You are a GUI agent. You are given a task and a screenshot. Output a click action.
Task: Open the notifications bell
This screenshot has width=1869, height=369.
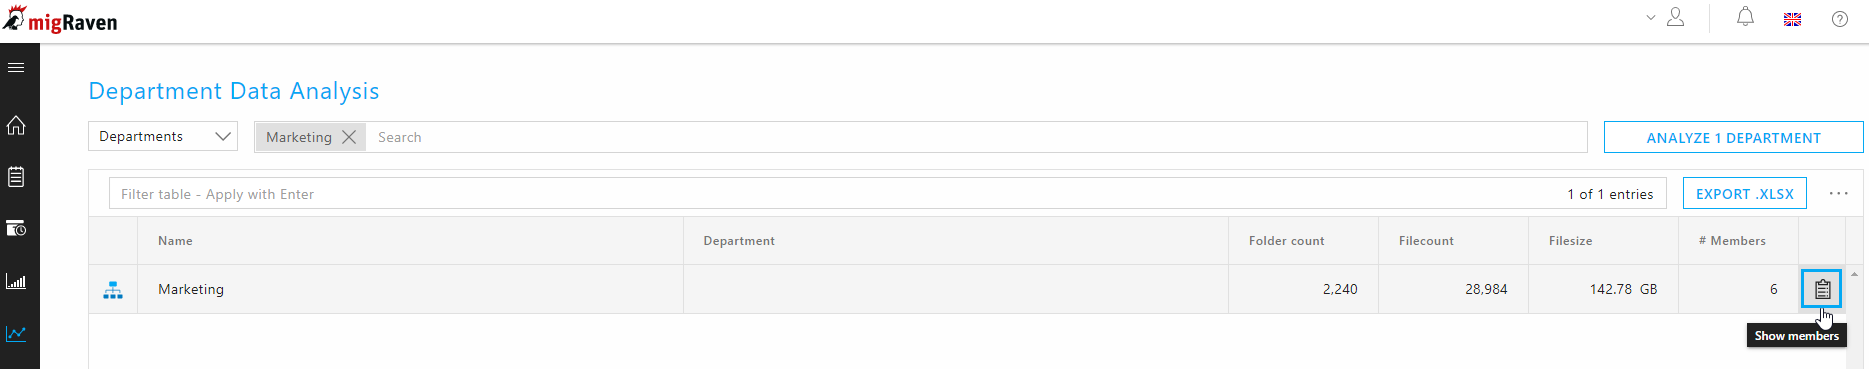pos(1745,17)
